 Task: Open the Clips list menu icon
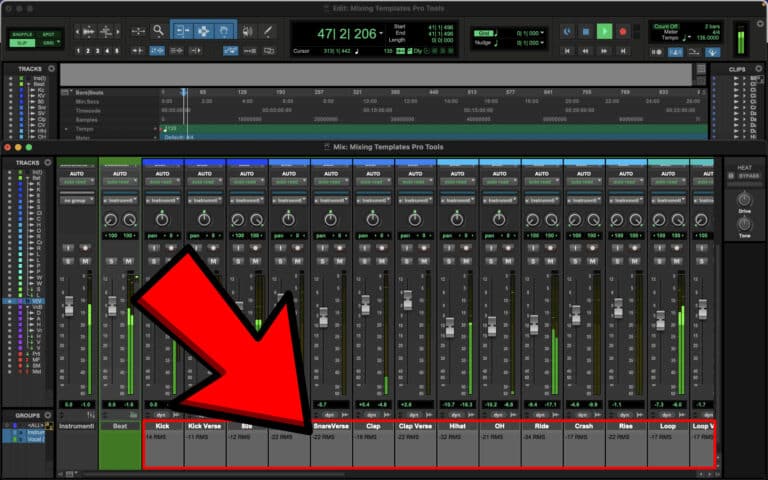click(758, 69)
